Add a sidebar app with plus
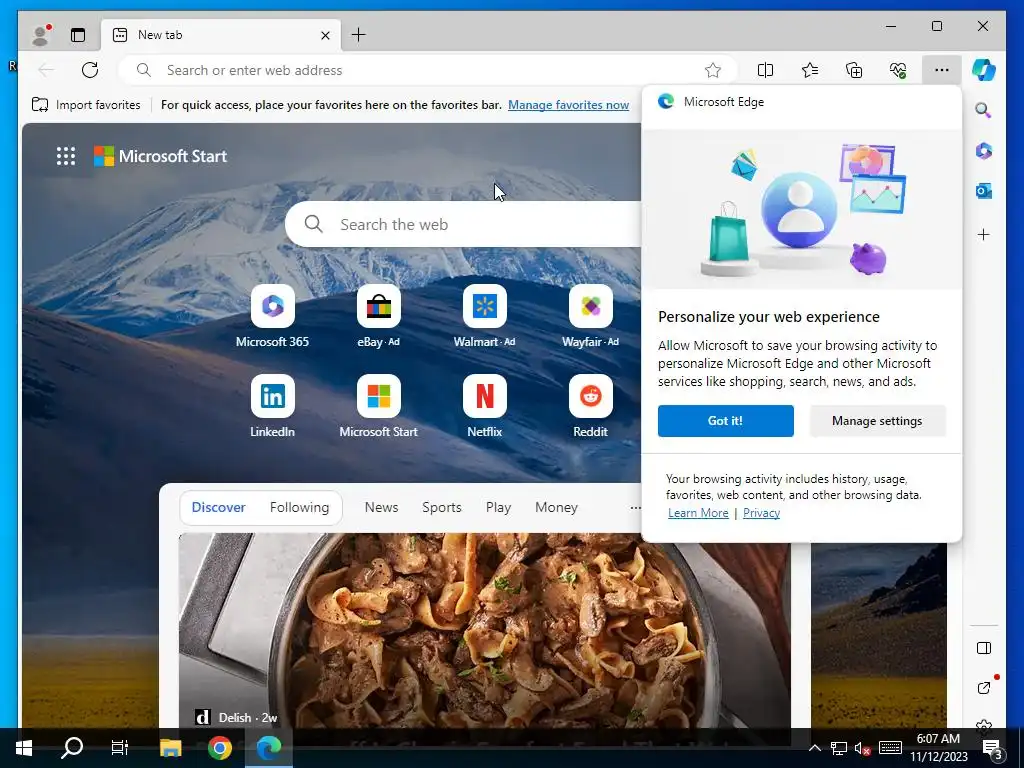This screenshot has width=1024, height=768. 984,234
